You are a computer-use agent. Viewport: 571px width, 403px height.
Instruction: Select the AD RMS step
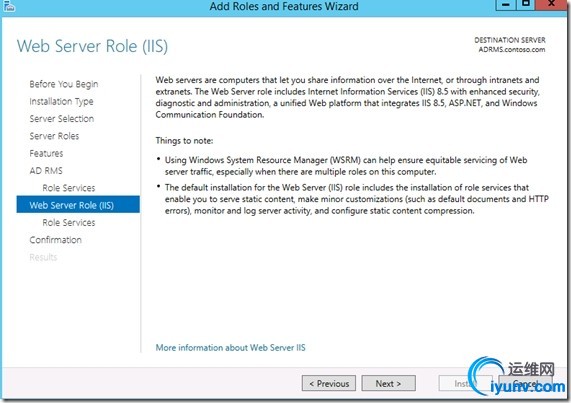46,171
